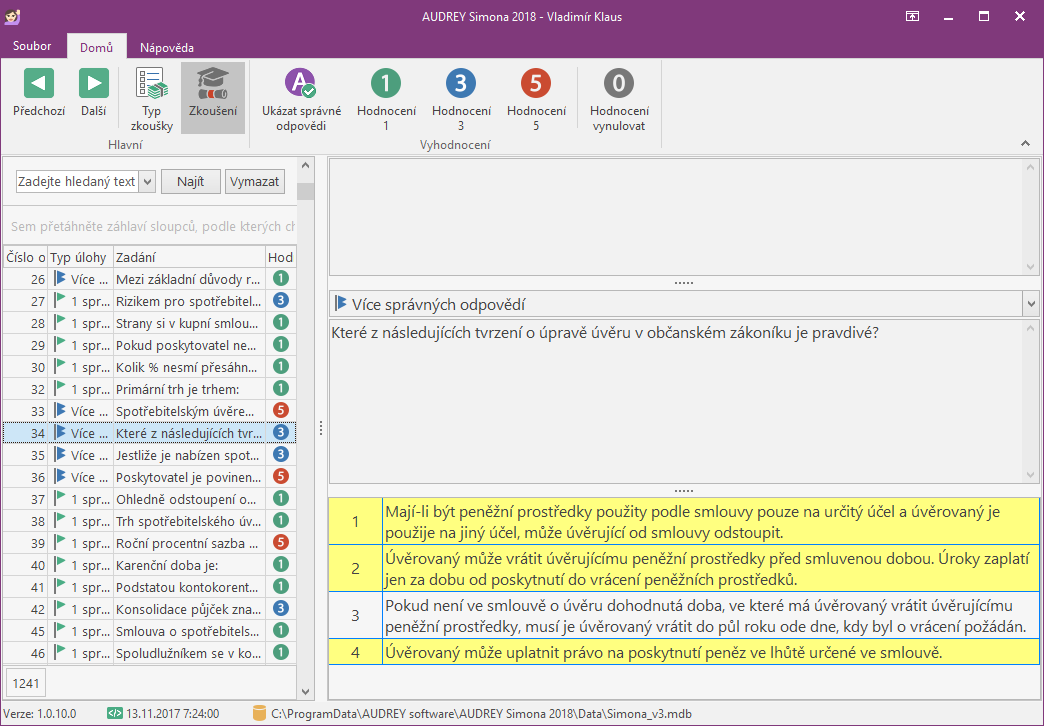Sort by the Zadání column header
This screenshot has height=726, width=1044.
pos(188,257)
